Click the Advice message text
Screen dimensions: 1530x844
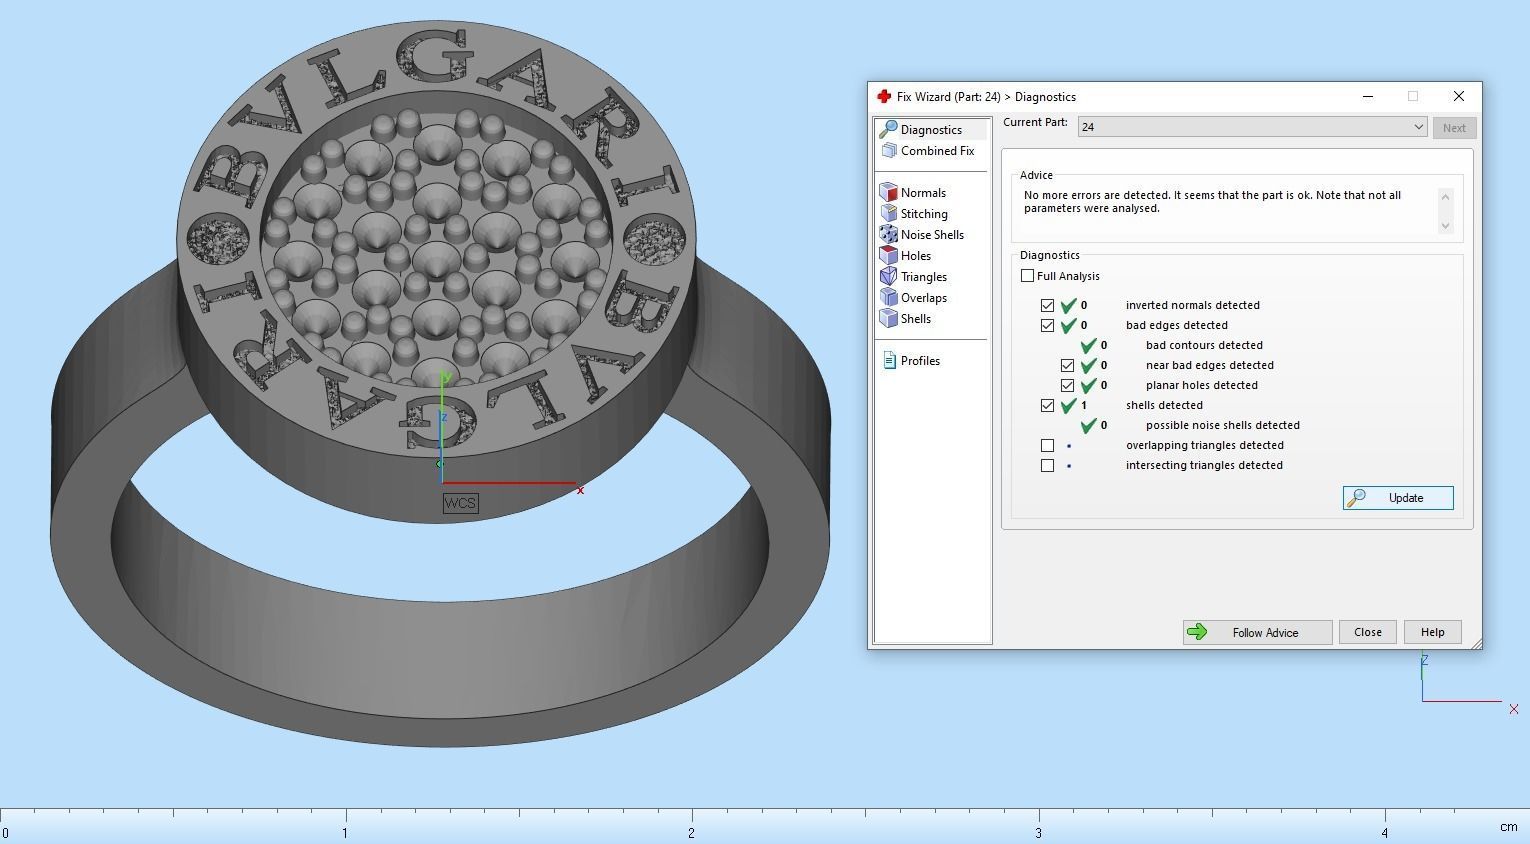pyautogui.click(x=1212, y=201)
